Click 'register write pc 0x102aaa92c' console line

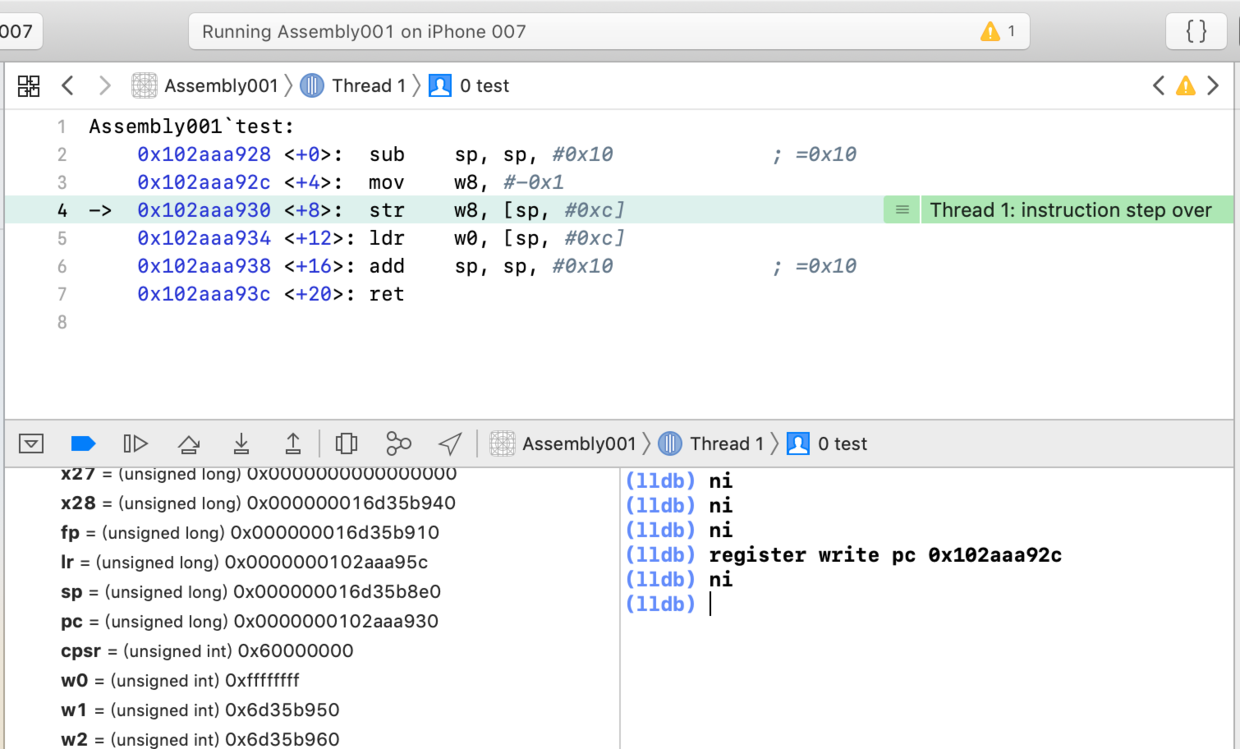[x=885, y=555]
